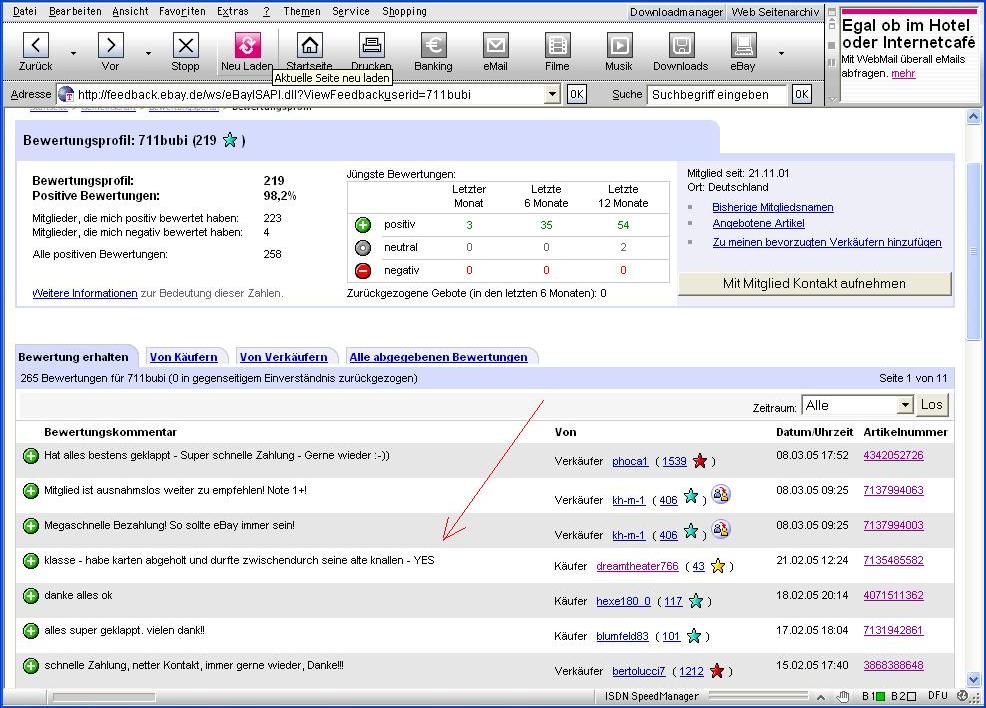Open the Downloadmanager tab
Image resolution: width=986 pixels, height=708 pixels.
pos(677,12)
